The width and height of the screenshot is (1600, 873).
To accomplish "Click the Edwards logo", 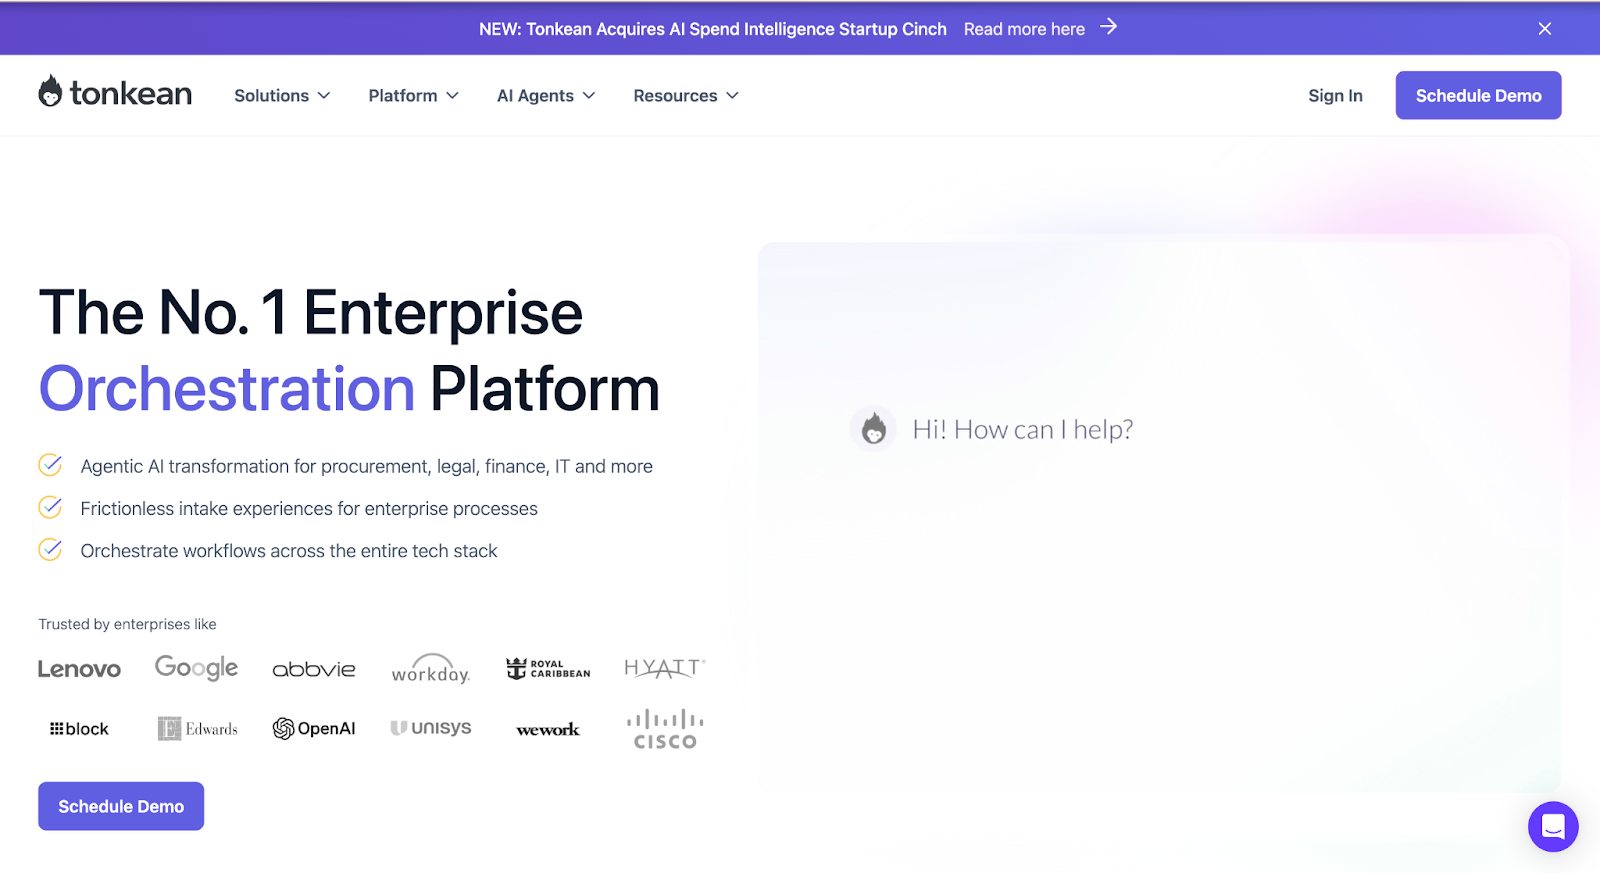I will (197, 729).
